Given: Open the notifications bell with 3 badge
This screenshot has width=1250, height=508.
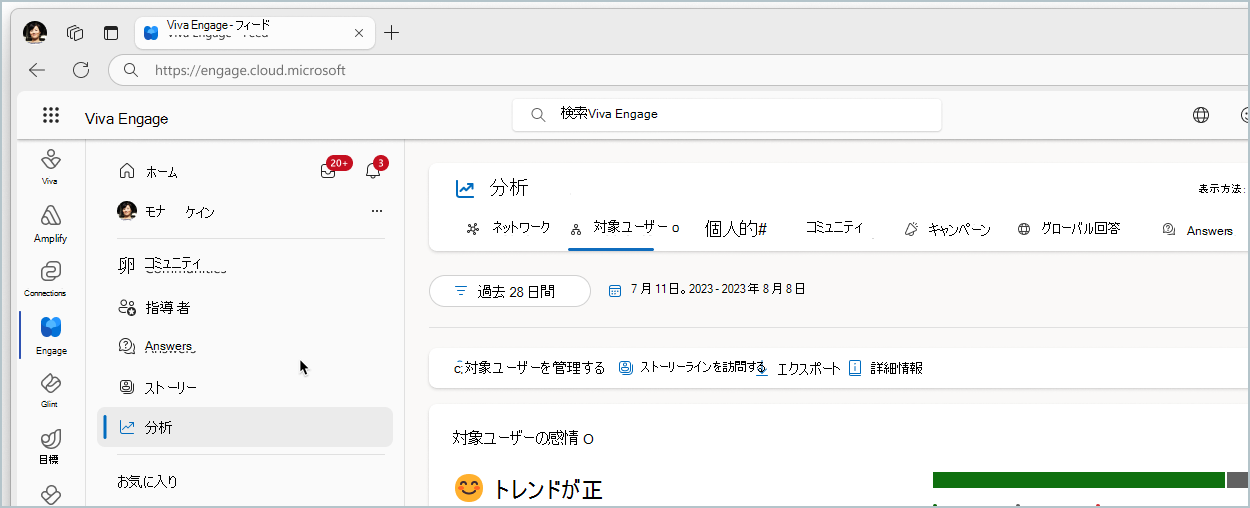Looking at the screenshot, I should click(x=373, y=171).
